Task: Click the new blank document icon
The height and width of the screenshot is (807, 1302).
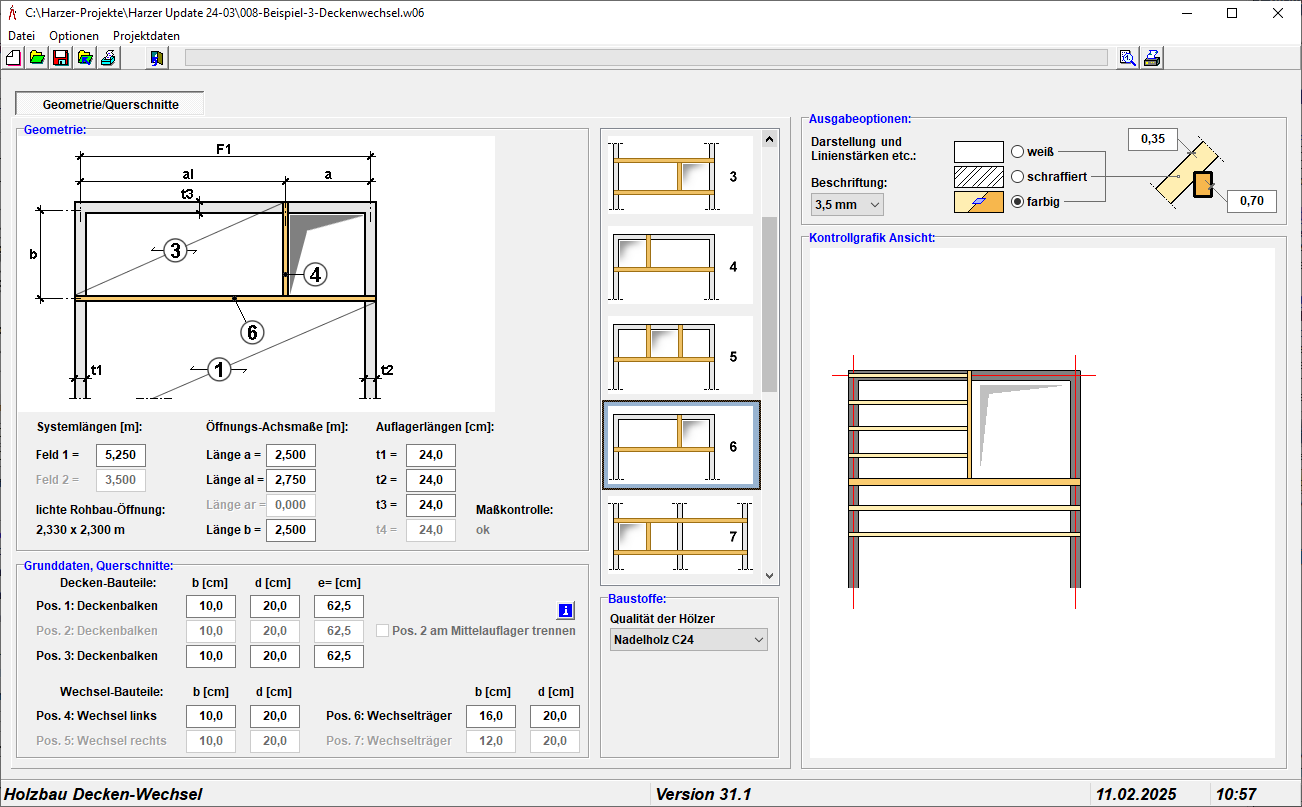Action: (14, 58)
